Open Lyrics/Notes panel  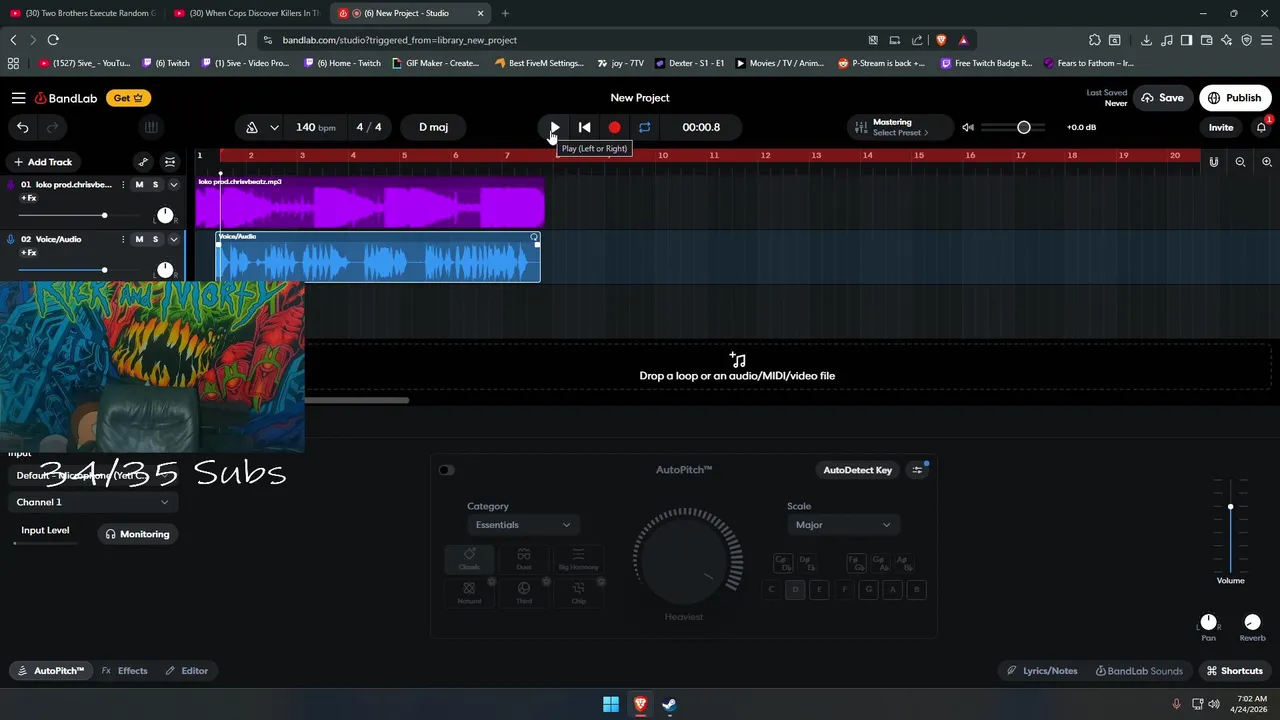[x=1041, y=671]
